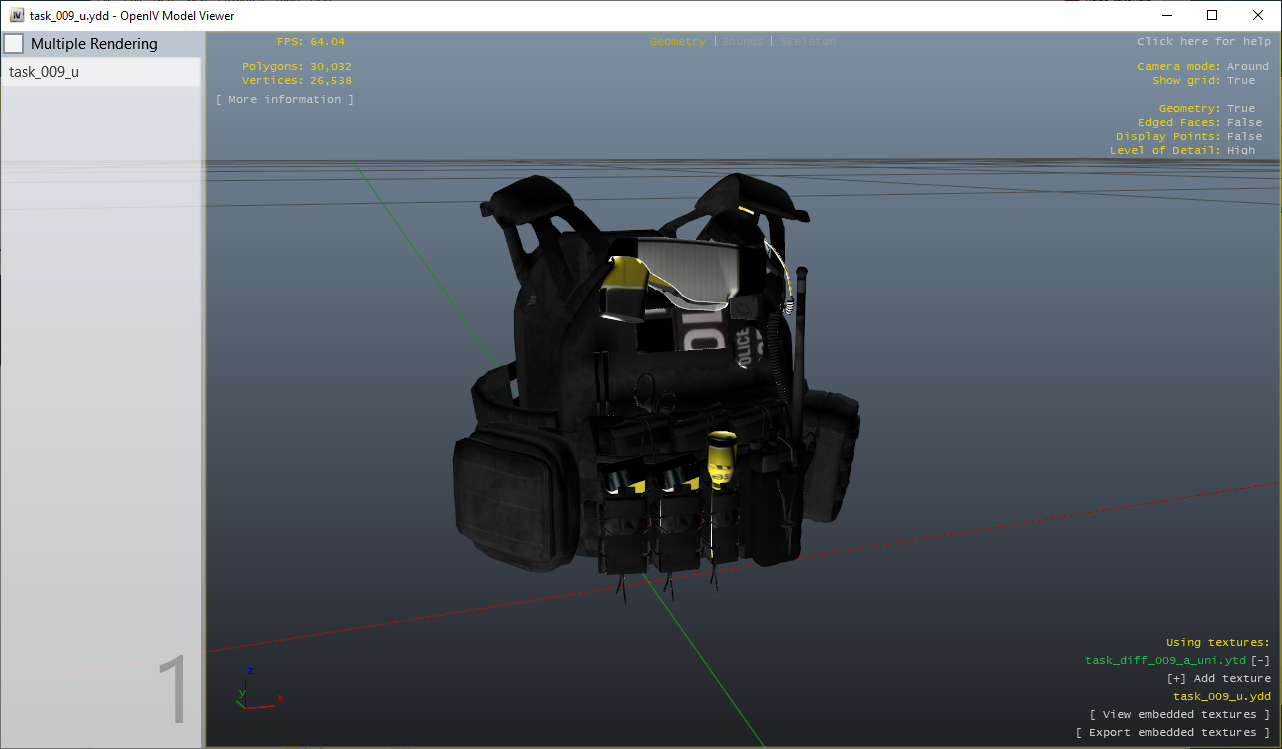
Task: Click the XYZ axis gizmo
Action: [256, 688]
